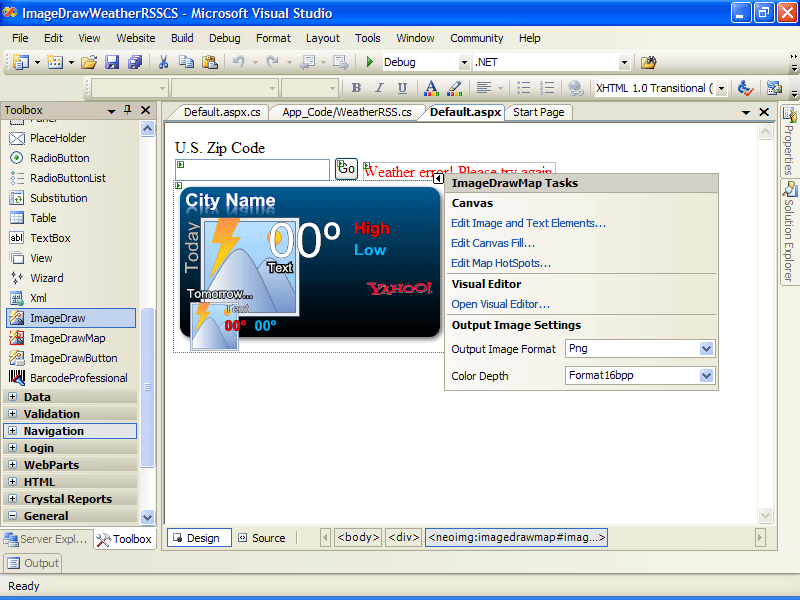
Task: Open the Website menu
Action: (x=136, y=38)
